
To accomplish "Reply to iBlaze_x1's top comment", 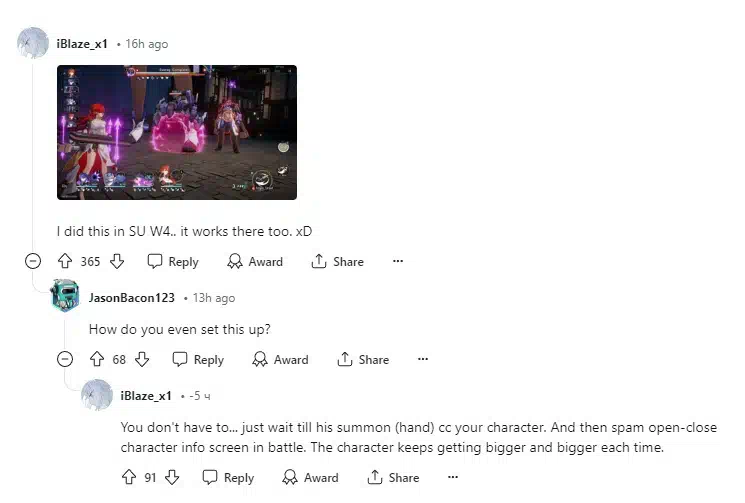I will [173, 261].
